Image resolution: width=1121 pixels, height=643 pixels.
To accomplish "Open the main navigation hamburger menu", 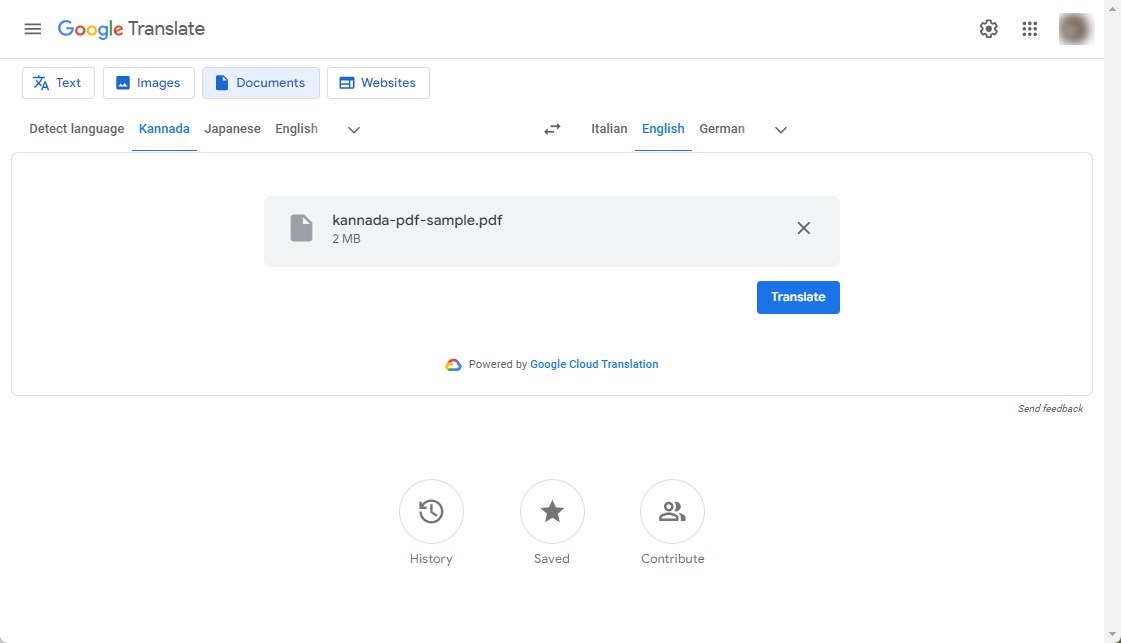I will tap(32, 28).
